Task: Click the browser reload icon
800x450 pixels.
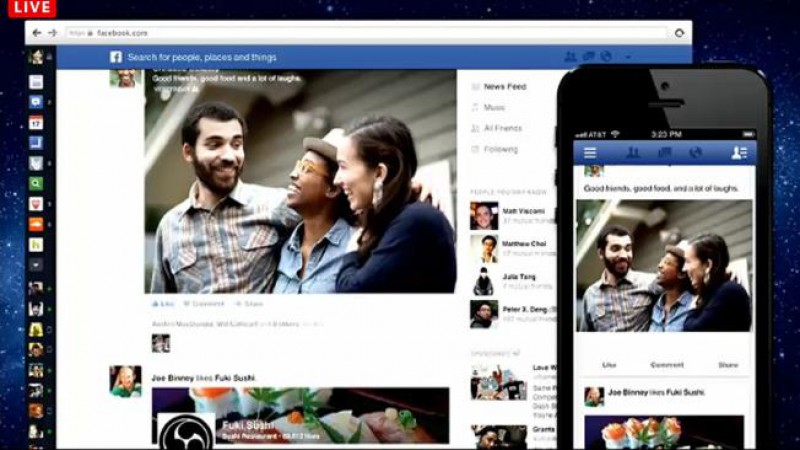Action: [x=679, y=33]
